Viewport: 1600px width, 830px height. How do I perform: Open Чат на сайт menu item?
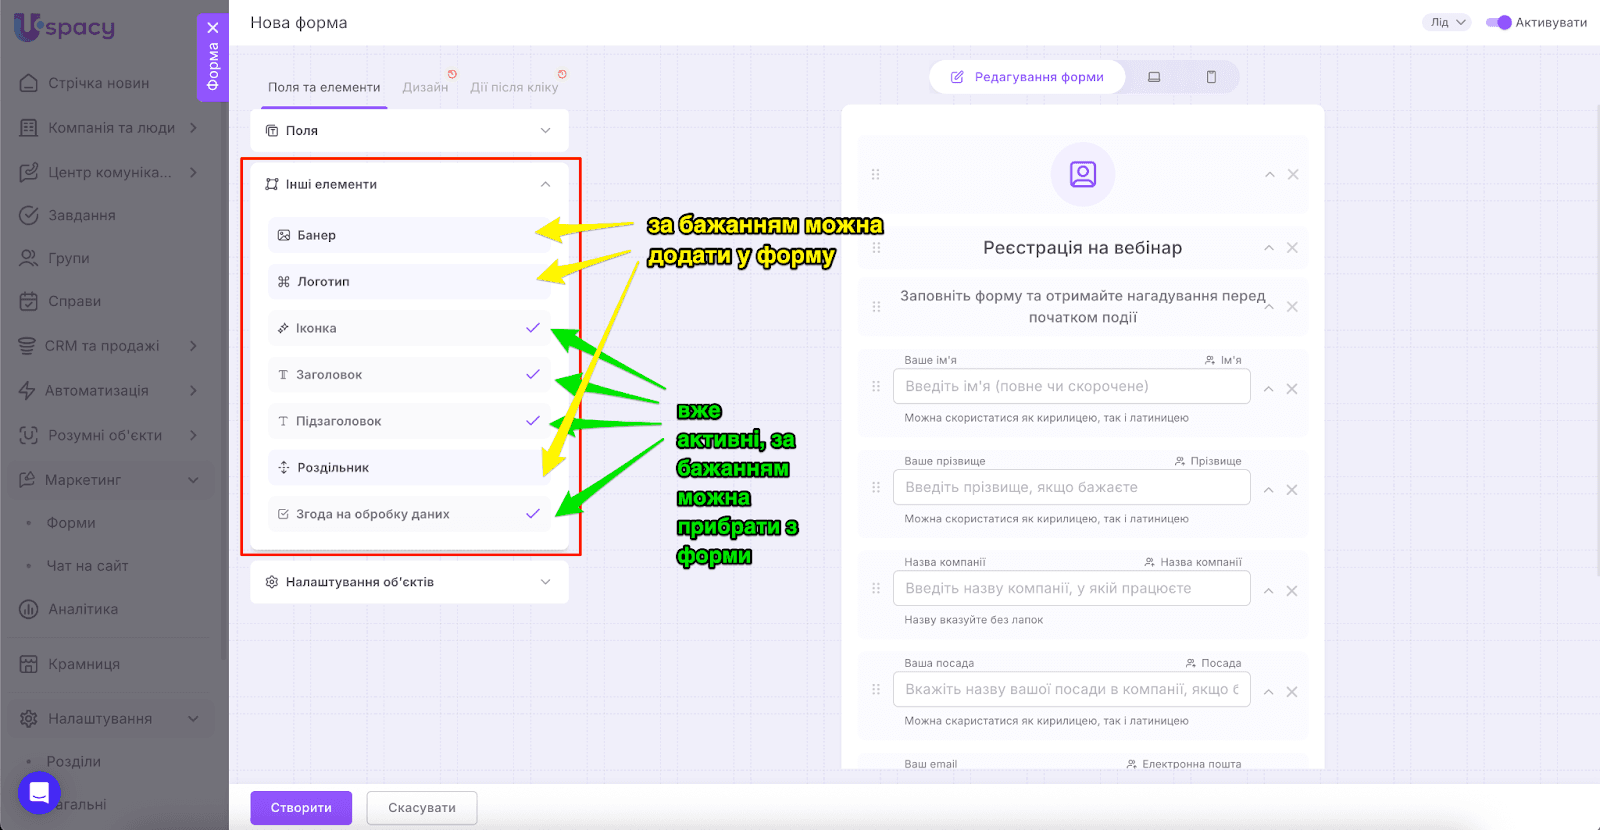[87, 566]
